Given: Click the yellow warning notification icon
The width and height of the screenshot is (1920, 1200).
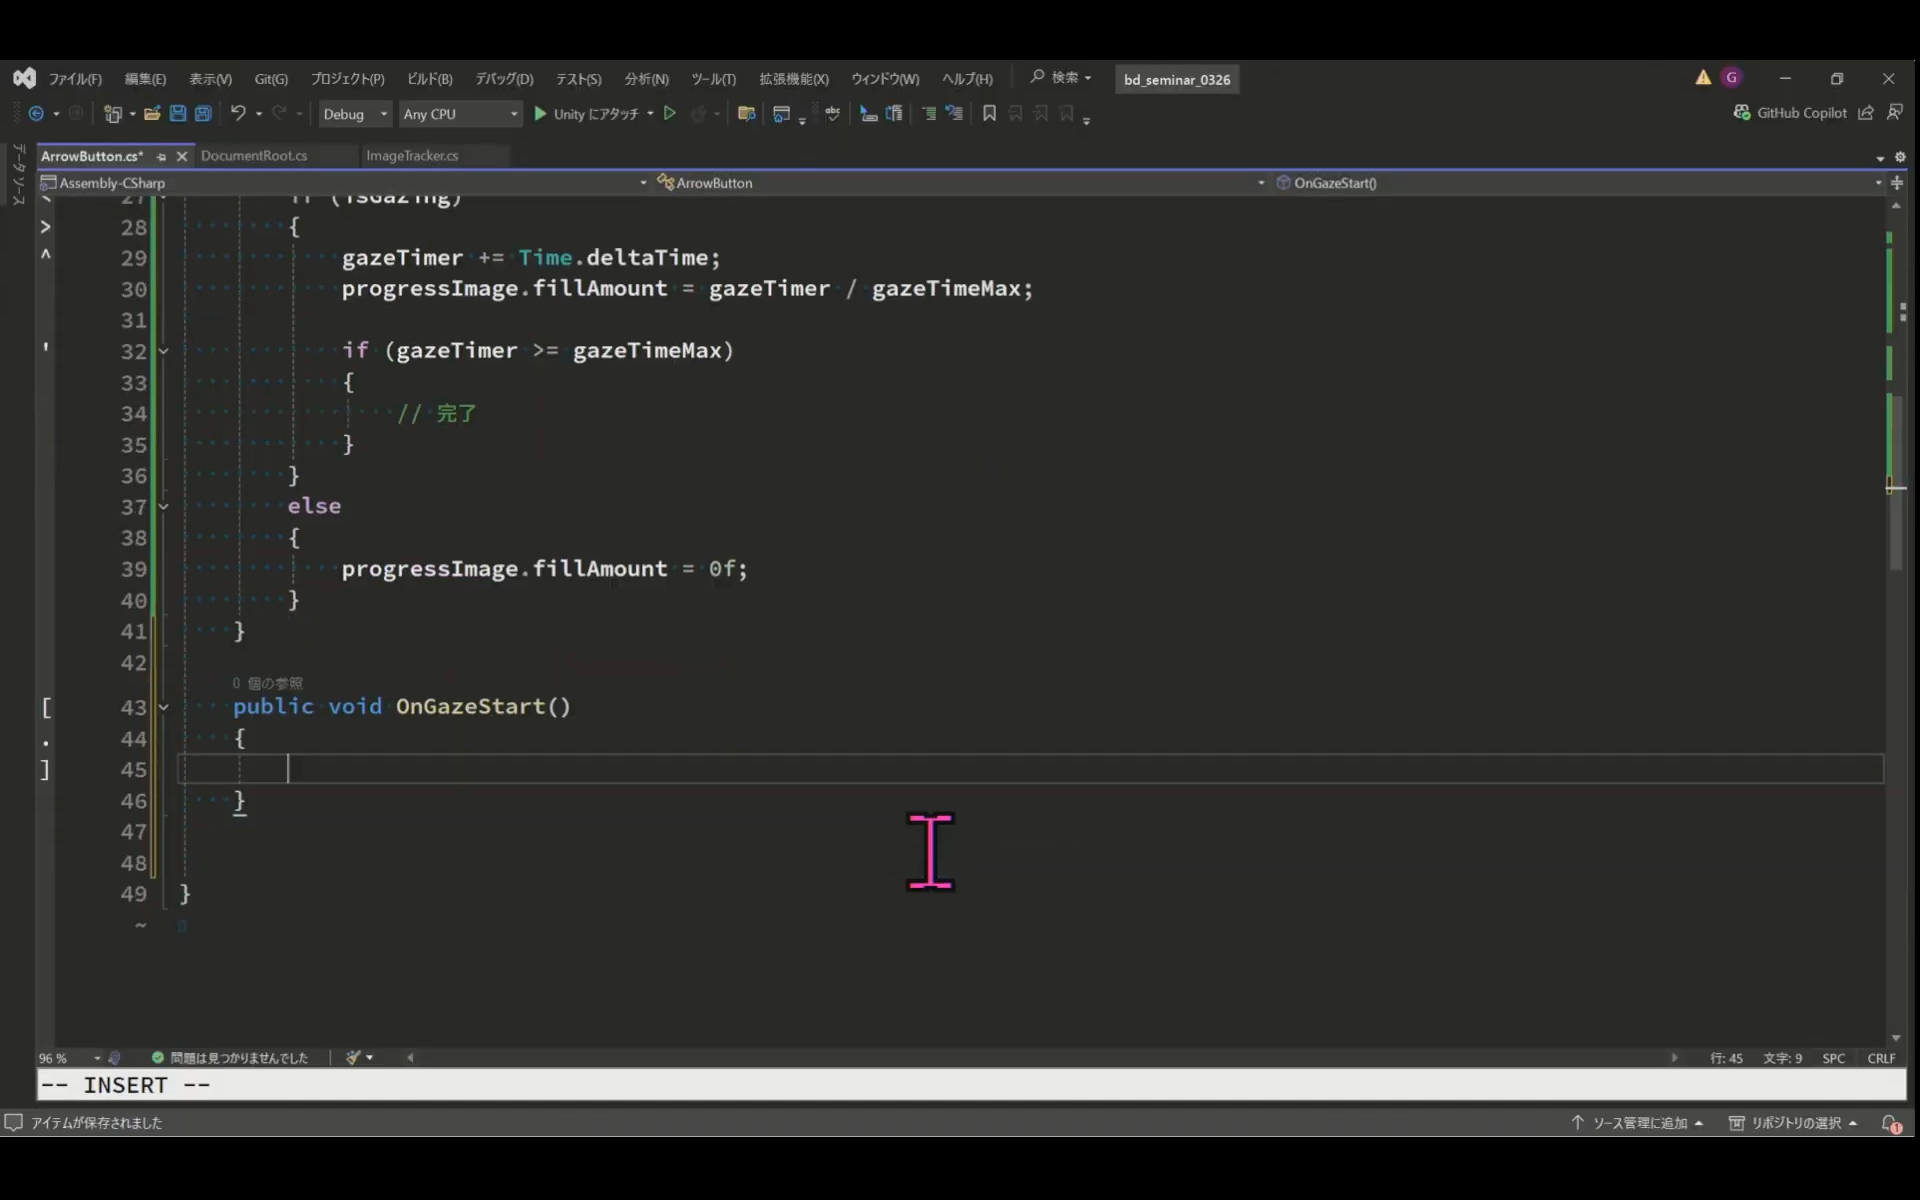Looking at the screenshot, I should pyautogui.click(x=1703, y=78).
